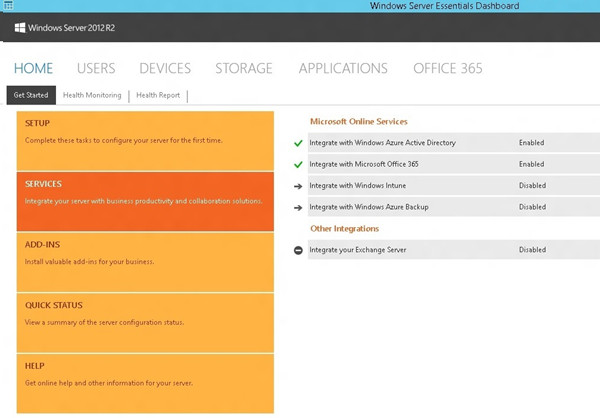
Task: Click Disabled status for Exchange Server
Action: 532,250
